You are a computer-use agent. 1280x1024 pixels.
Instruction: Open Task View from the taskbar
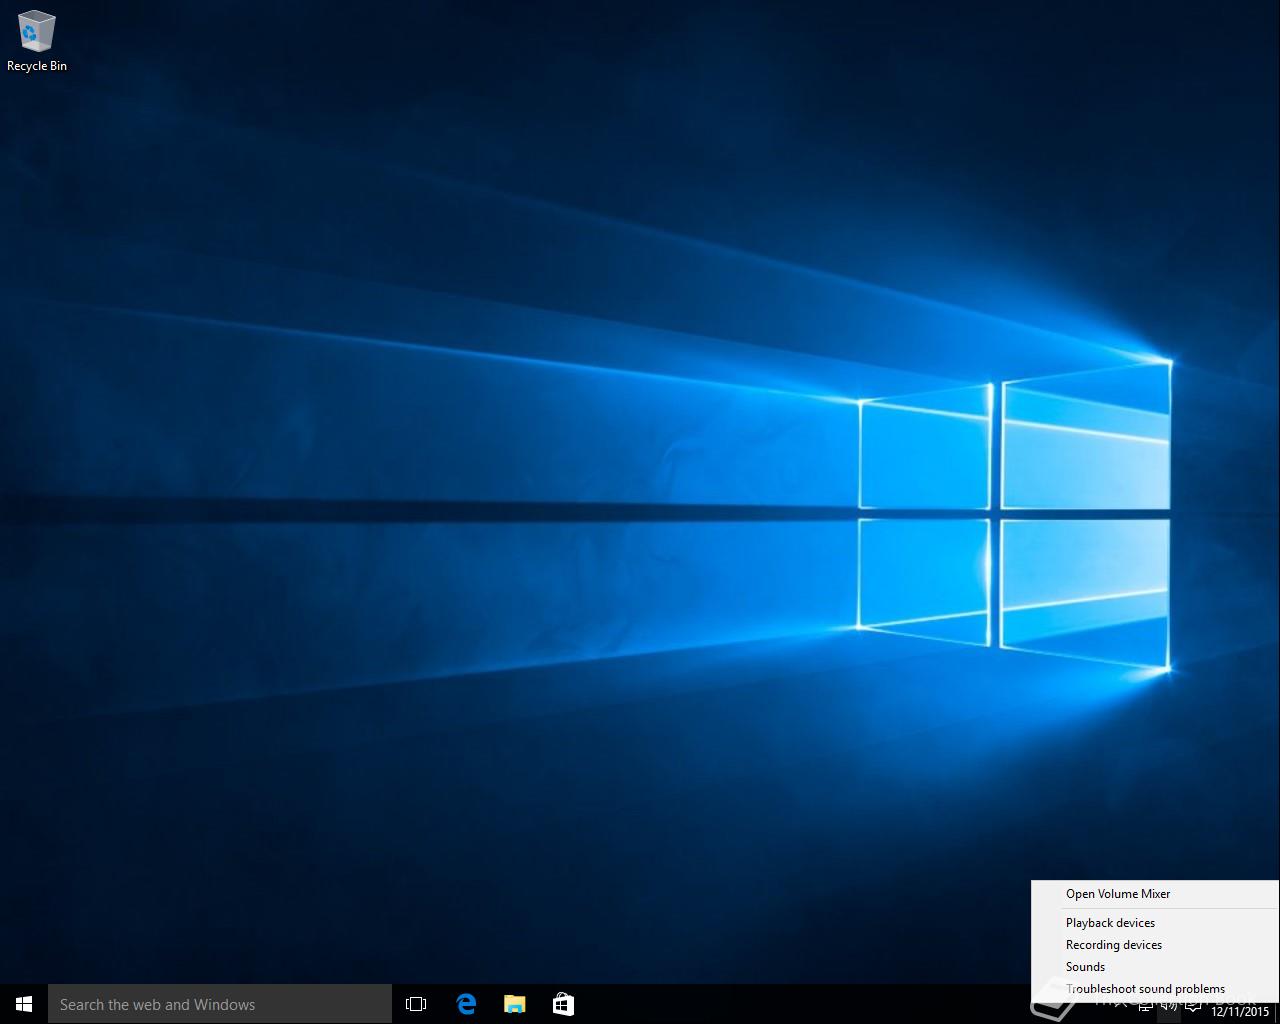tap(416, 1004)
